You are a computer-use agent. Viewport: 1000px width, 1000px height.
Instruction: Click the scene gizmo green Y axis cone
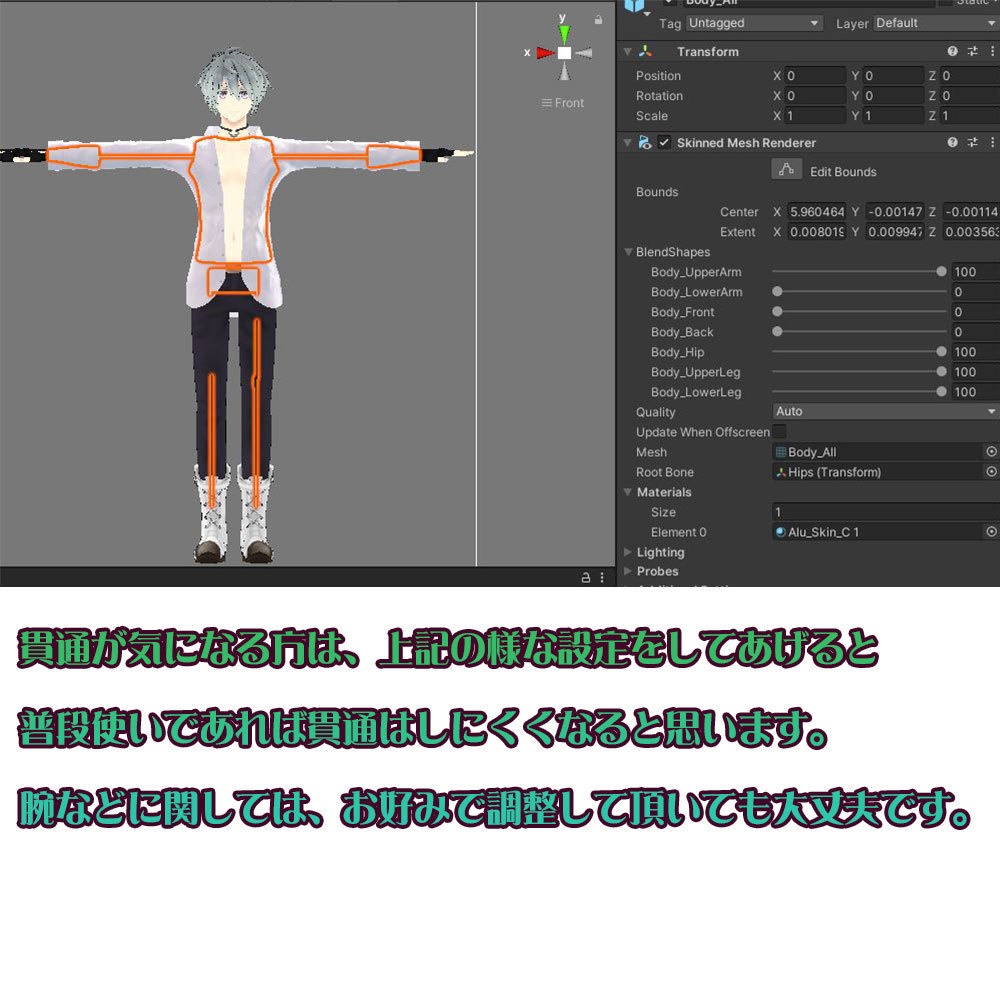(564, 34)
